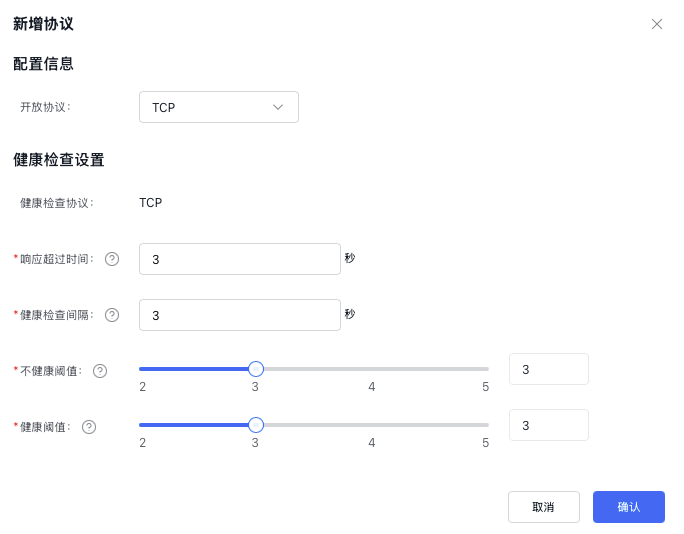Viewport: 684px width, 534px height.
Task: Click the 取消 button
Action: [x=543, y=507]
